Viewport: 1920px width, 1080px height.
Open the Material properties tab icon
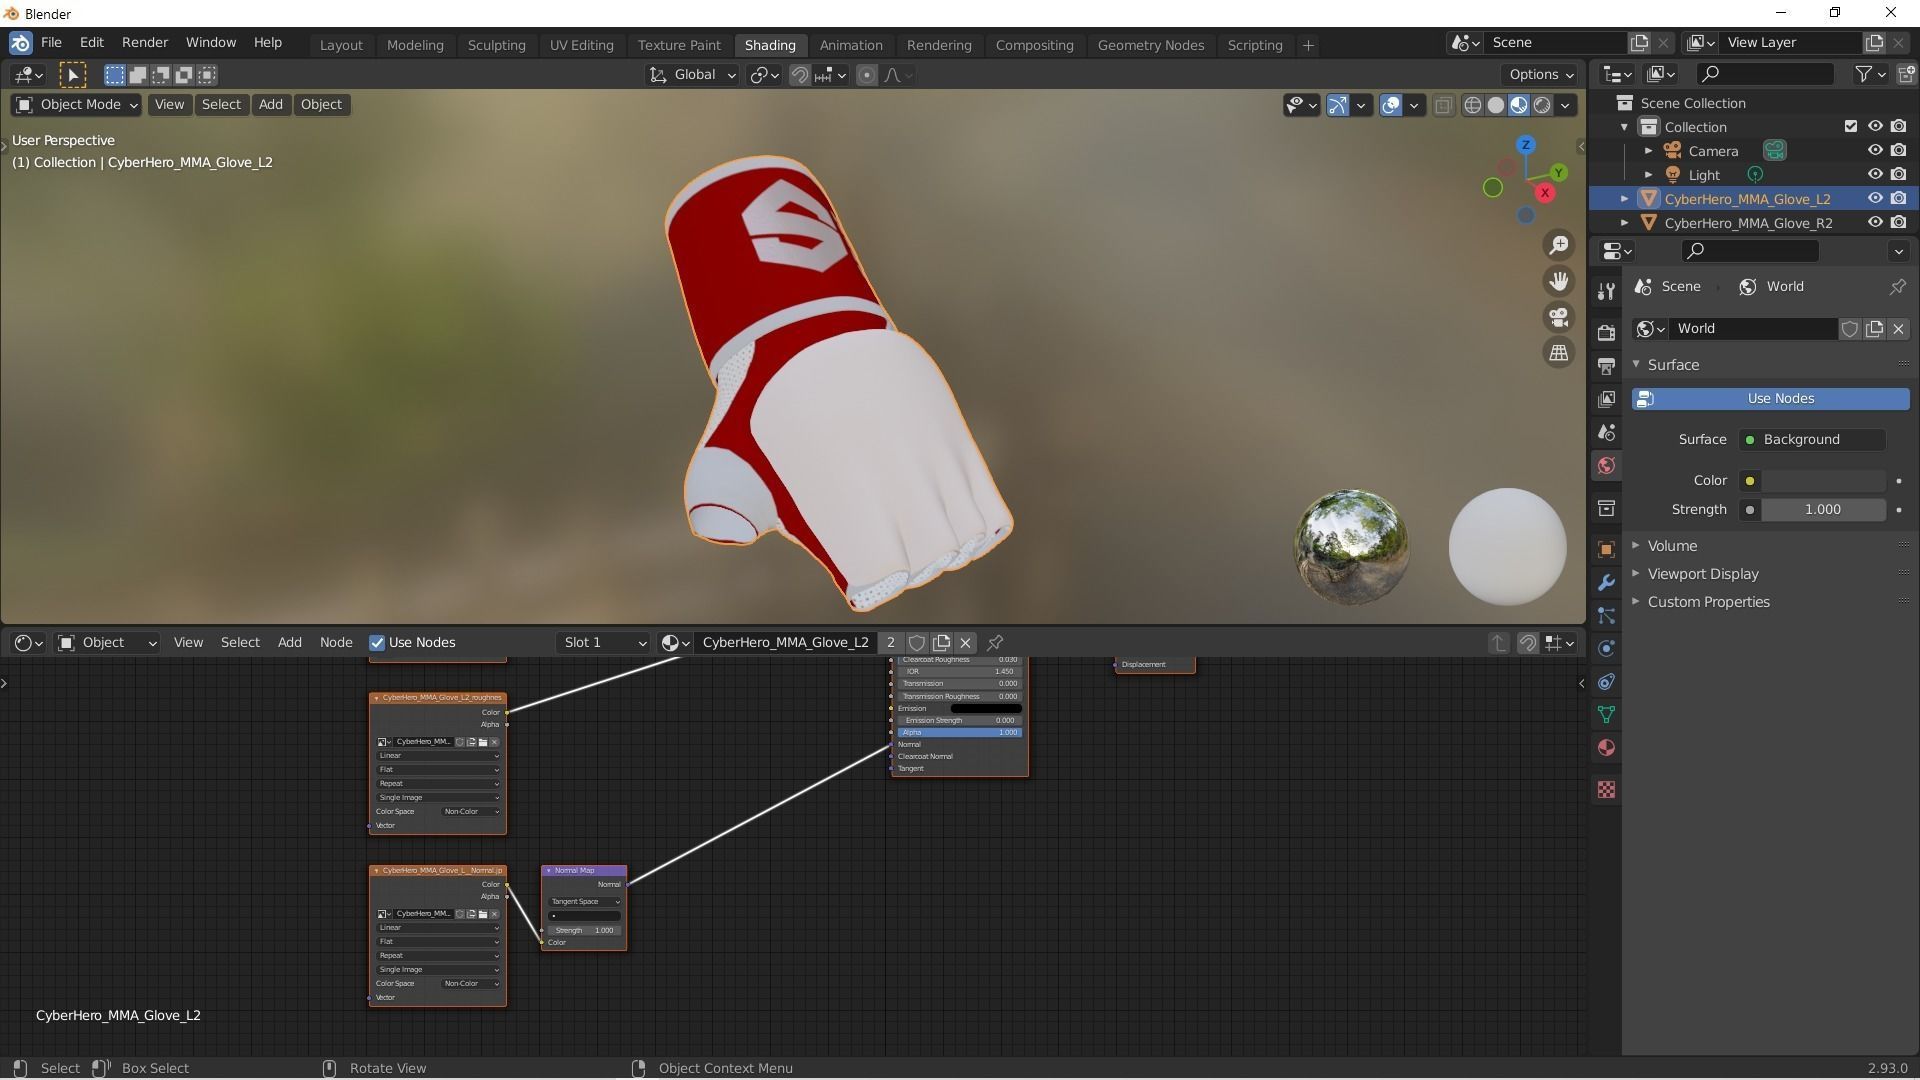[x=1606, y=748]
